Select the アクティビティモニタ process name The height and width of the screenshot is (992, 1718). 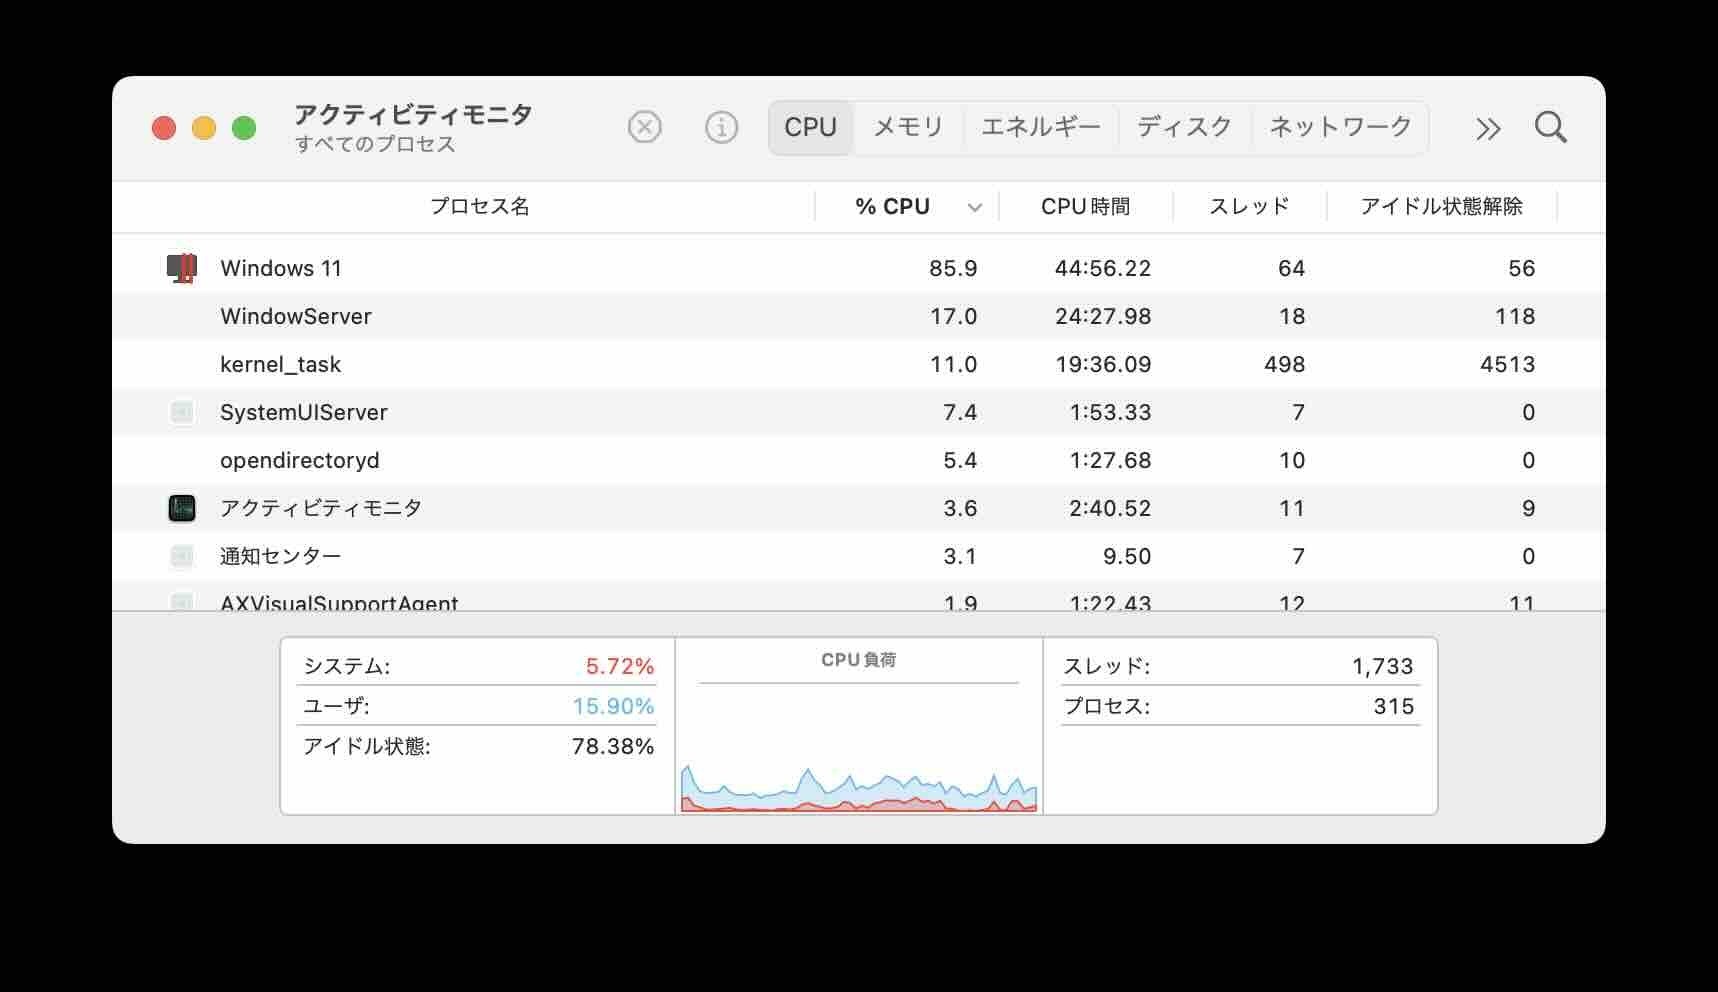(x=321, y=508)
